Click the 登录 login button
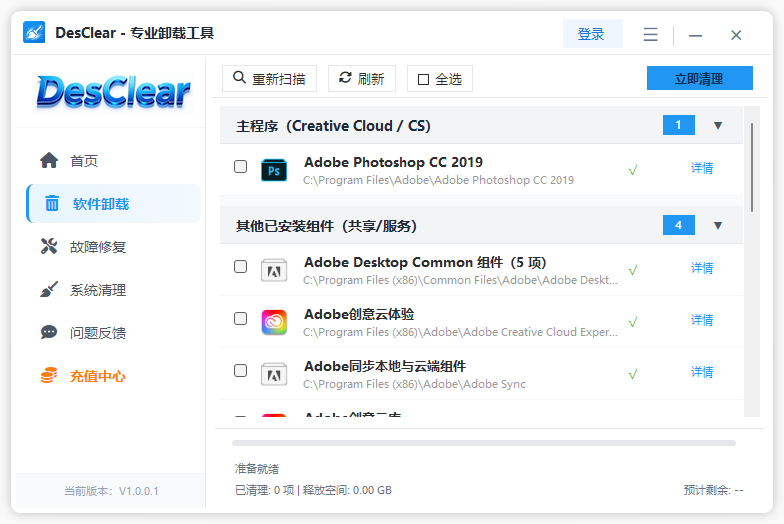The image size is (784, 524). tap(592, 34)
